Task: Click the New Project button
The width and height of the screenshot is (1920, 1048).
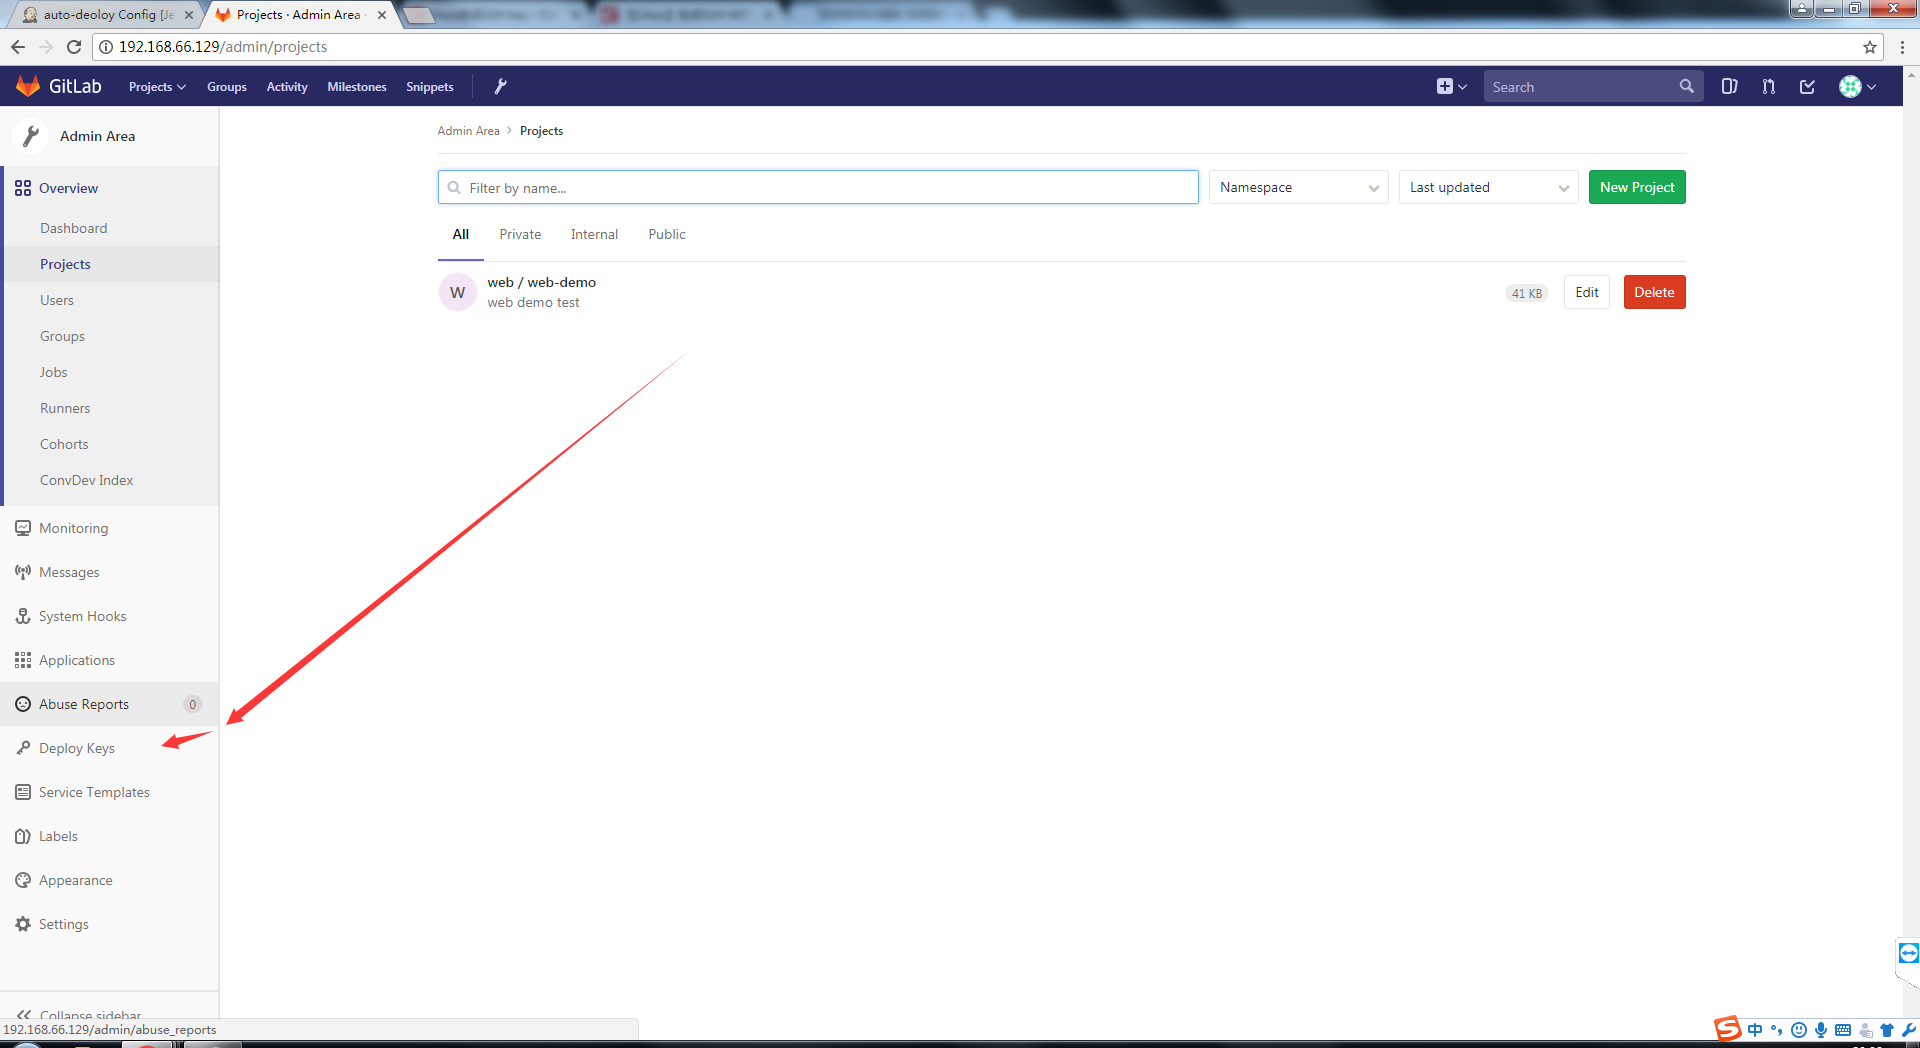Action: (1637, 187)
